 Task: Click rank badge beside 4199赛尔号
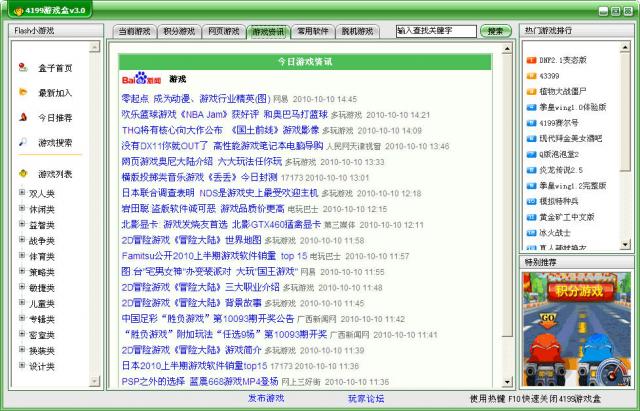click(531, 123)
